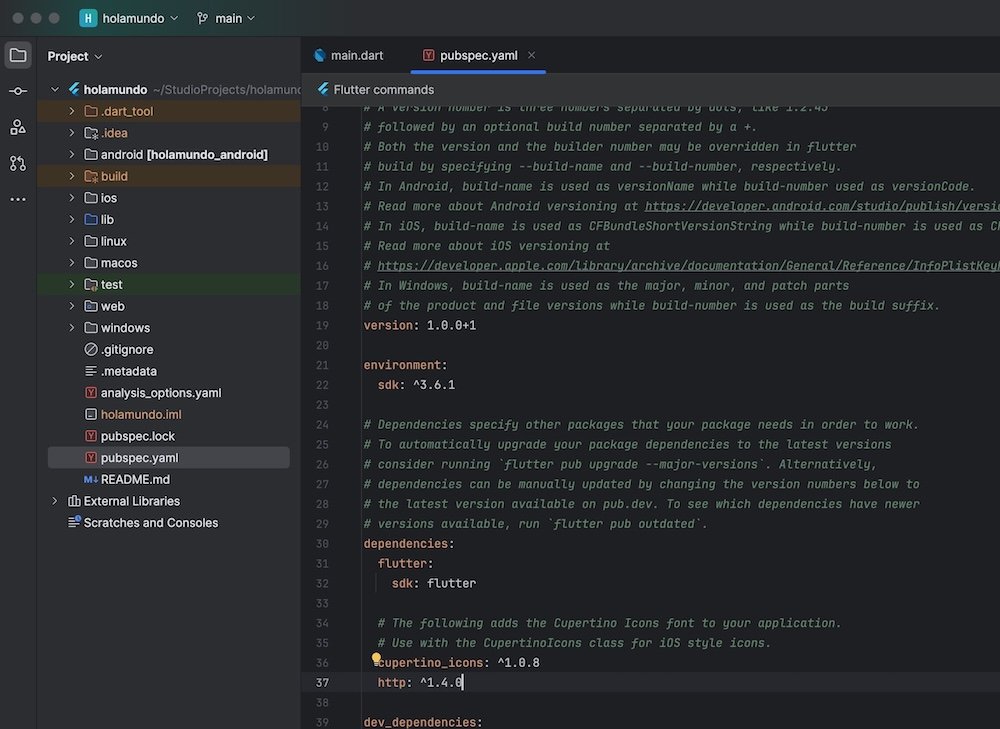Image resolution: width=1000 pixels, height=729 pixels.
Task: Open the Resource Manager shapes icon
Action: 18,127
